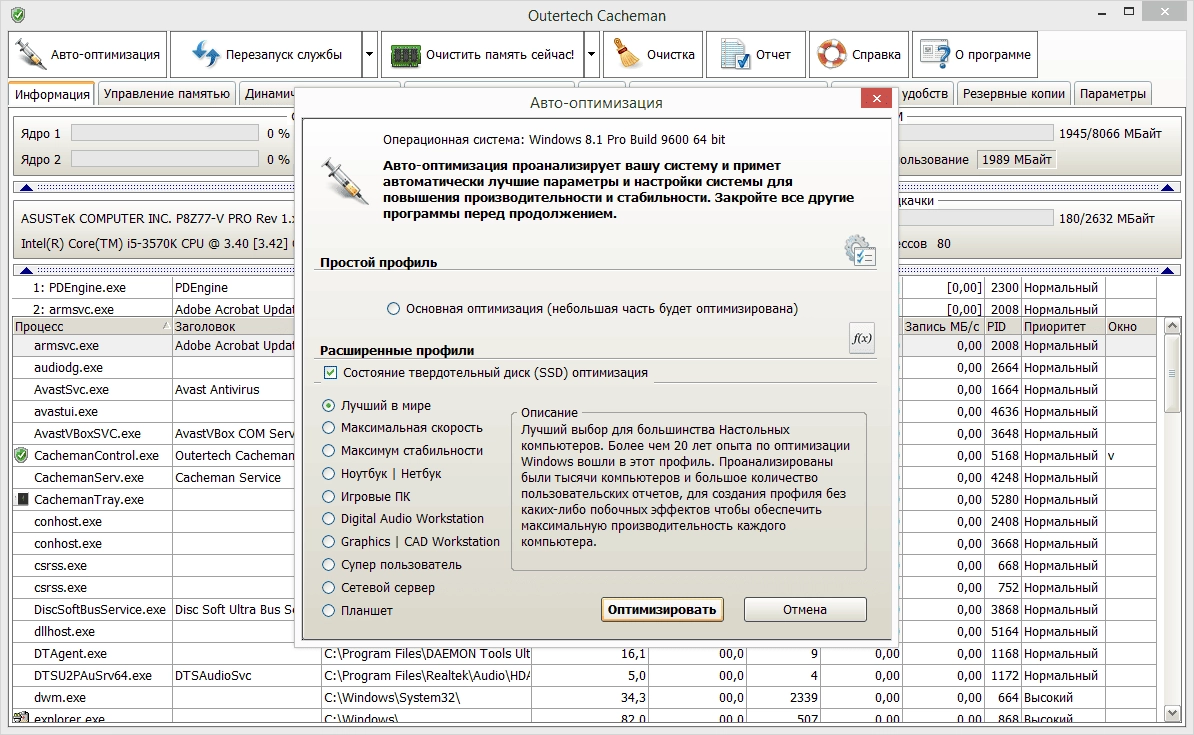The width and height of the screenshot is (1194, 735).
Task: Select Digital Audio Workstation profile
Action: 403,519
